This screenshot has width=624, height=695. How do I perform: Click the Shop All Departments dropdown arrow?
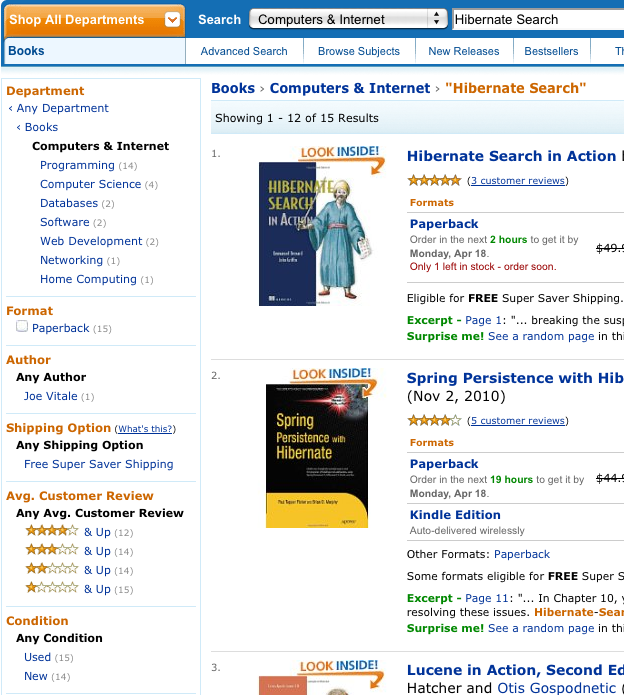[173, 19]
